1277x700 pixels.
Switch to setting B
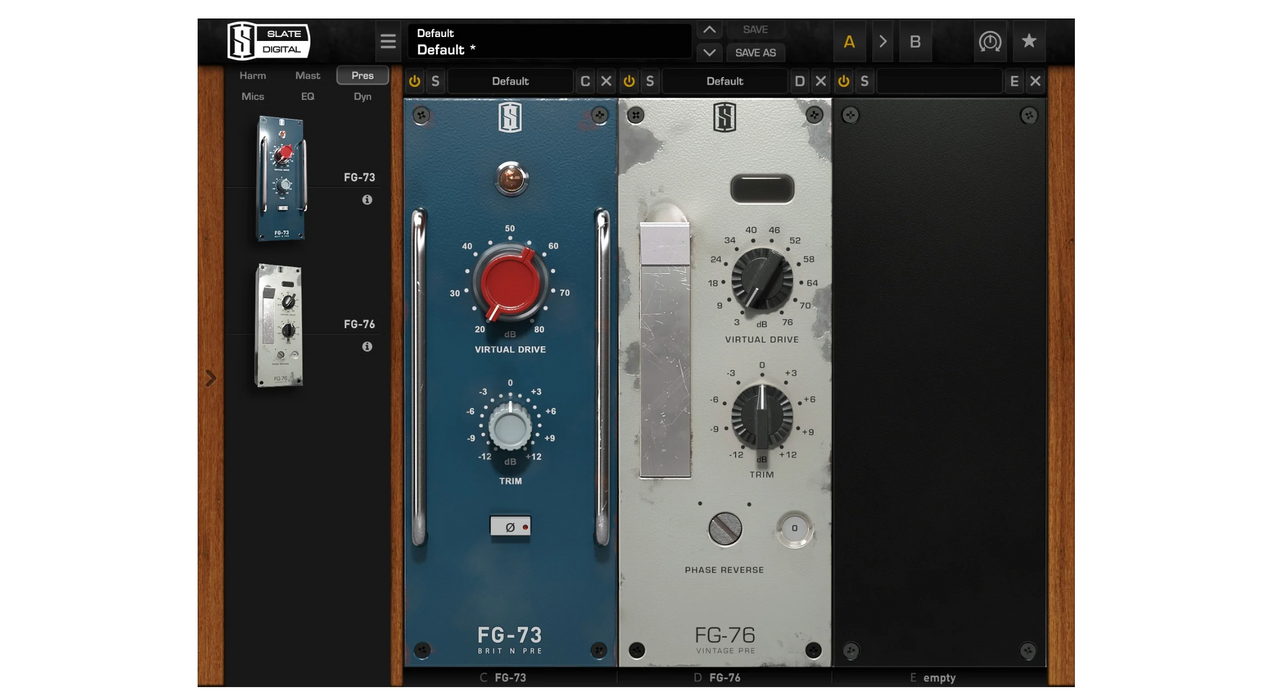point(915,42)
